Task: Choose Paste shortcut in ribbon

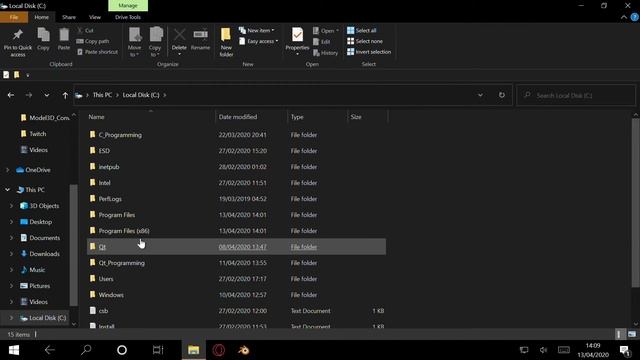Action: tap(98, 52)
